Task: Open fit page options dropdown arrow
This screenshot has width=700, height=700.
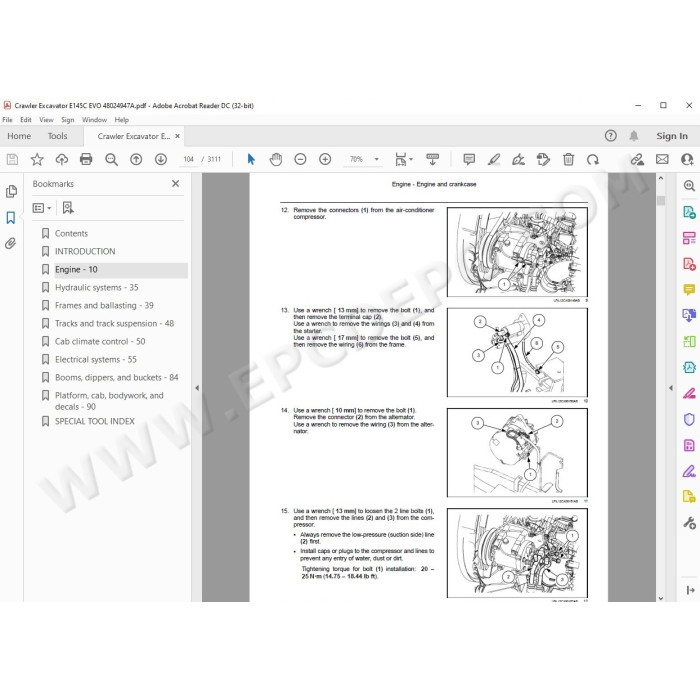Action: pos(411,159)
